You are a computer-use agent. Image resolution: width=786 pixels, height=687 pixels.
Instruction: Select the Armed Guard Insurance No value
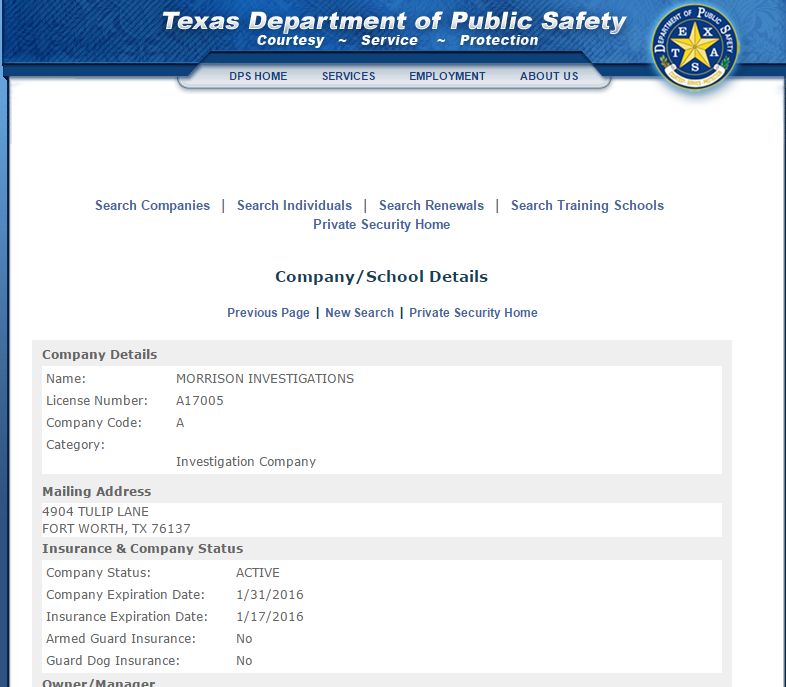click(x=244, y=639)
